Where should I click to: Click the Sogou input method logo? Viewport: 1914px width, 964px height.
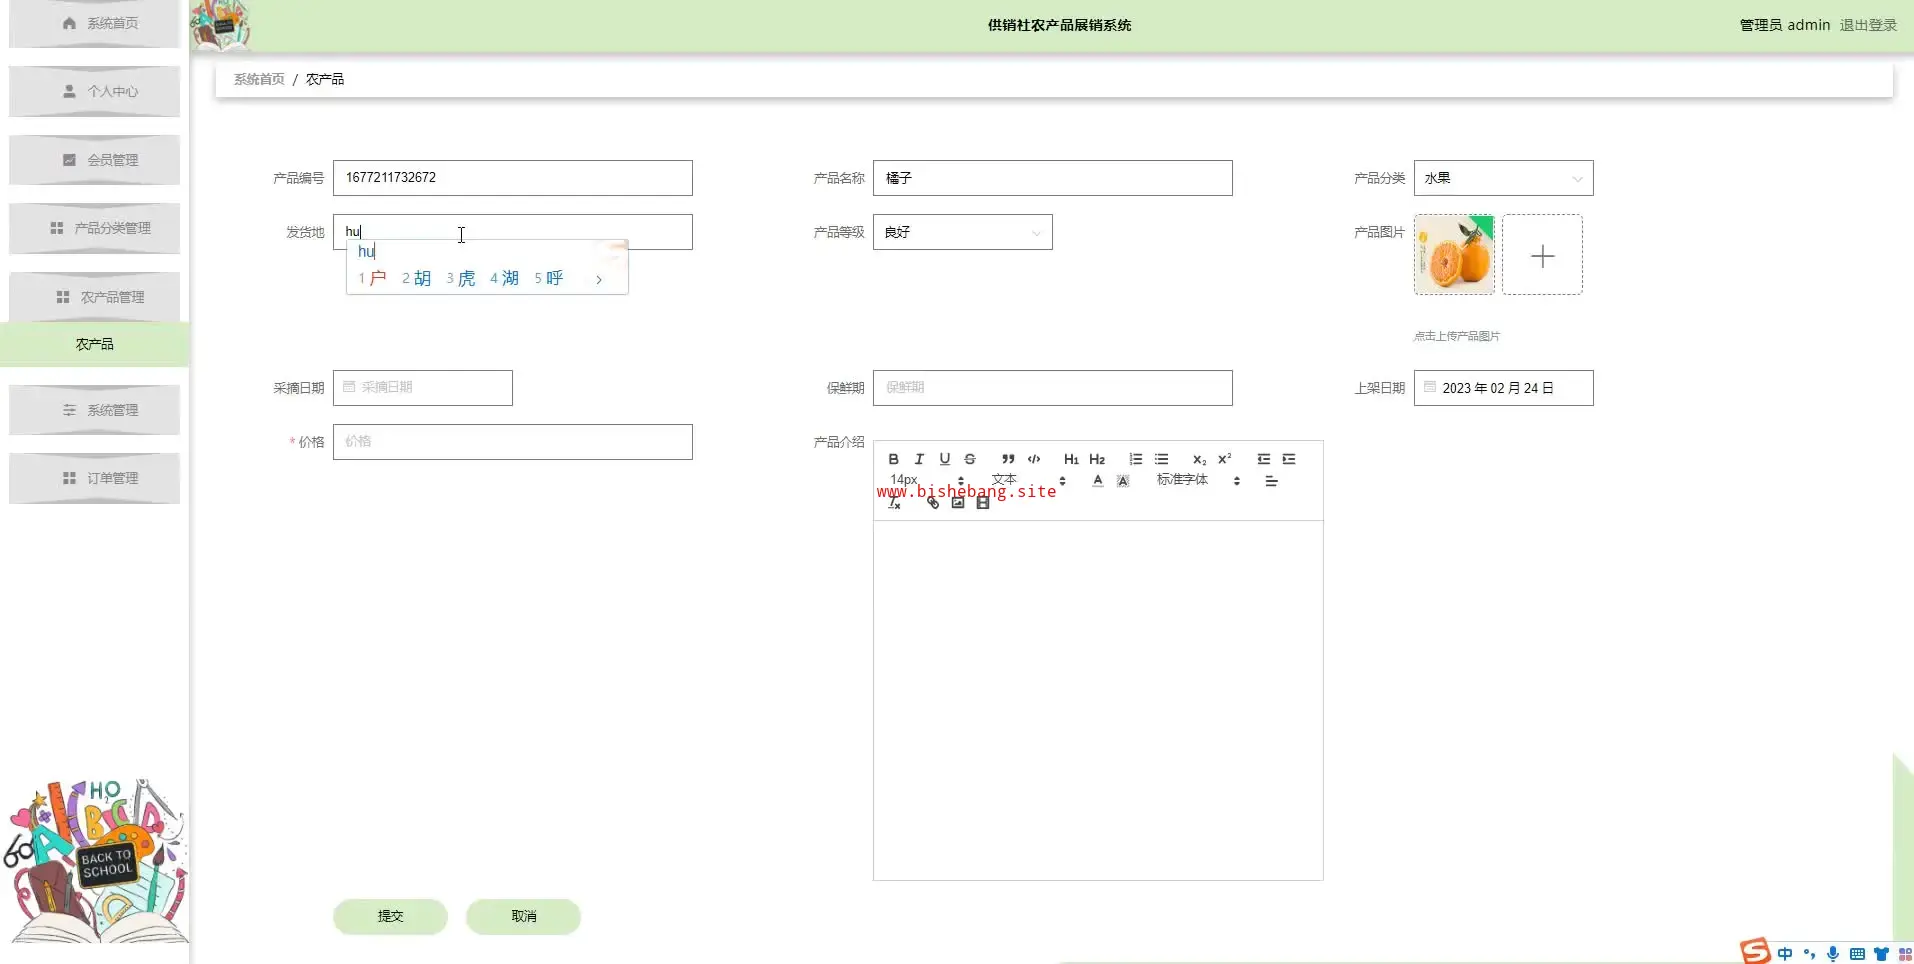[x=1755, y=951]
